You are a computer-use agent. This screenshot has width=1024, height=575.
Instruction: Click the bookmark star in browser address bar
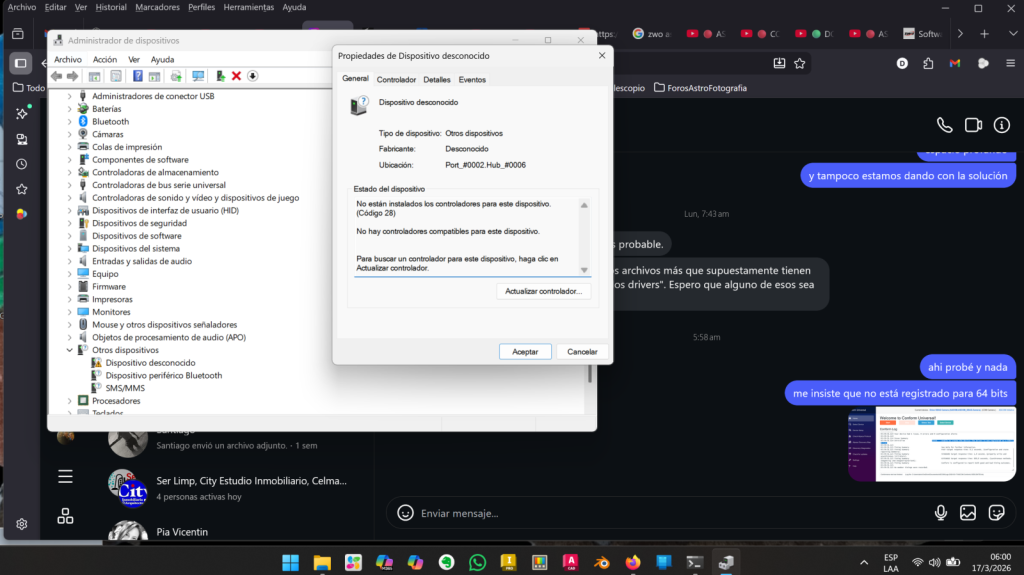click(x=799, y=63)
